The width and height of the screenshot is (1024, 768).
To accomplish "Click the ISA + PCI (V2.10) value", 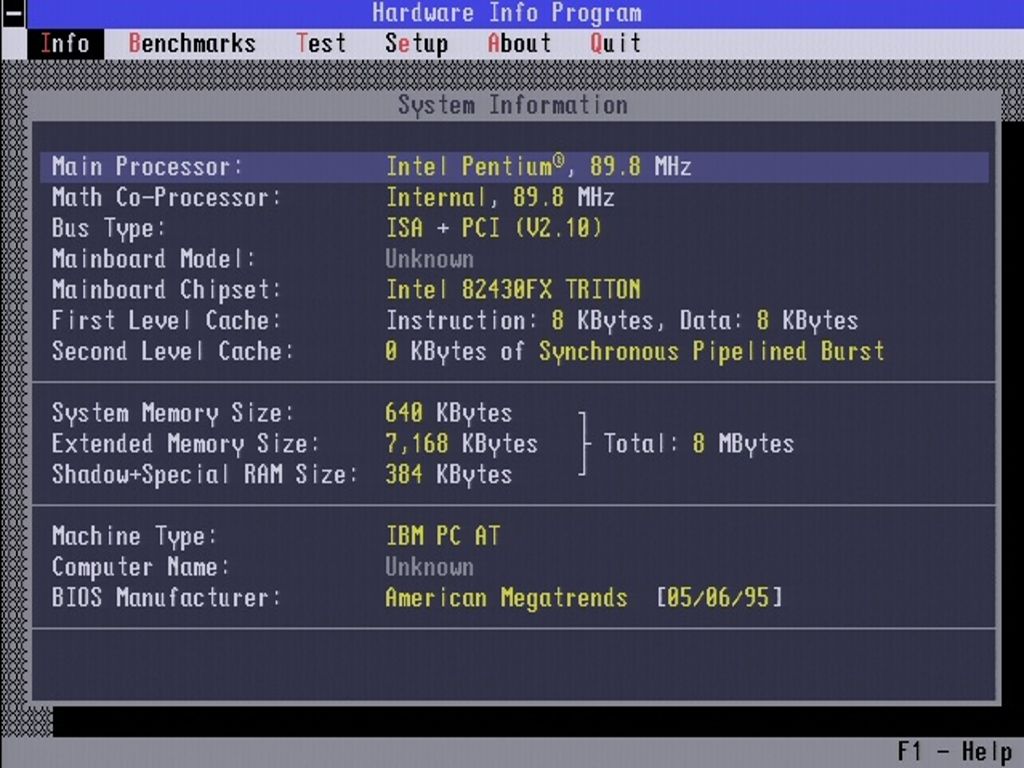I will [x=494, y=228].
